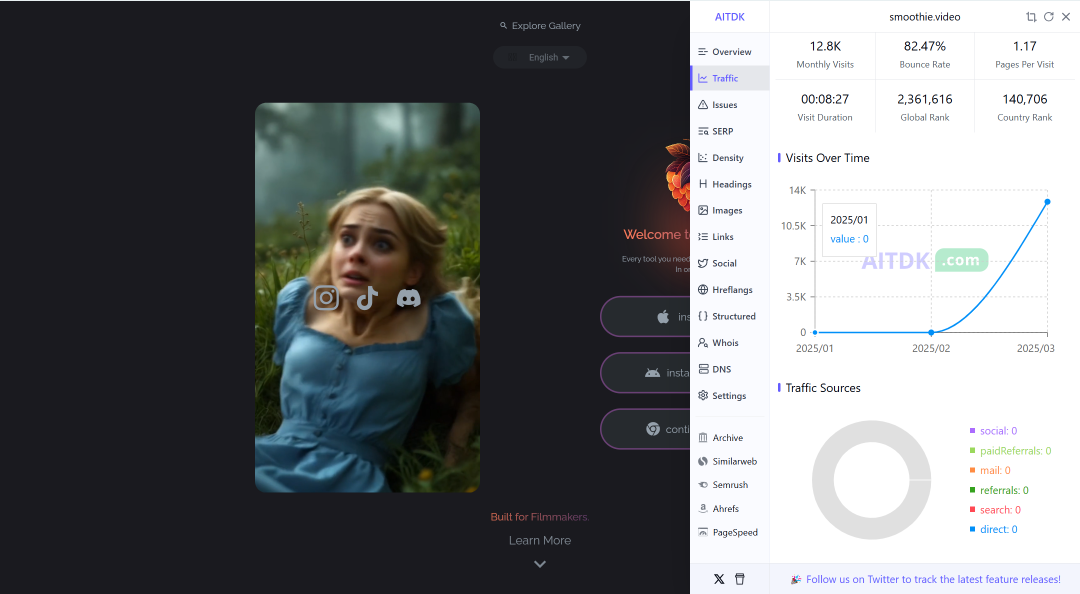
Task: Toggle the social legend item
Action: 993,431
